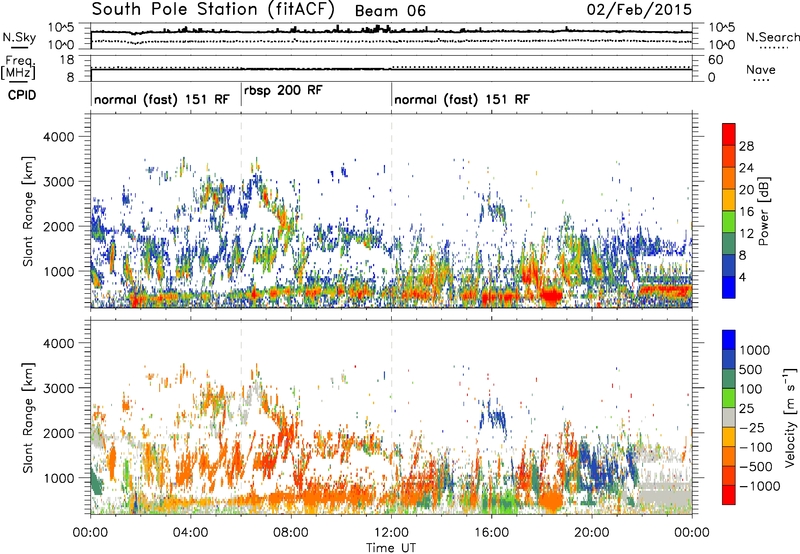The height and width of the screenshot is (554, 800).
Task: Click the gray ground-scatter band after 22:00
Action: click(x=664, y=493)
